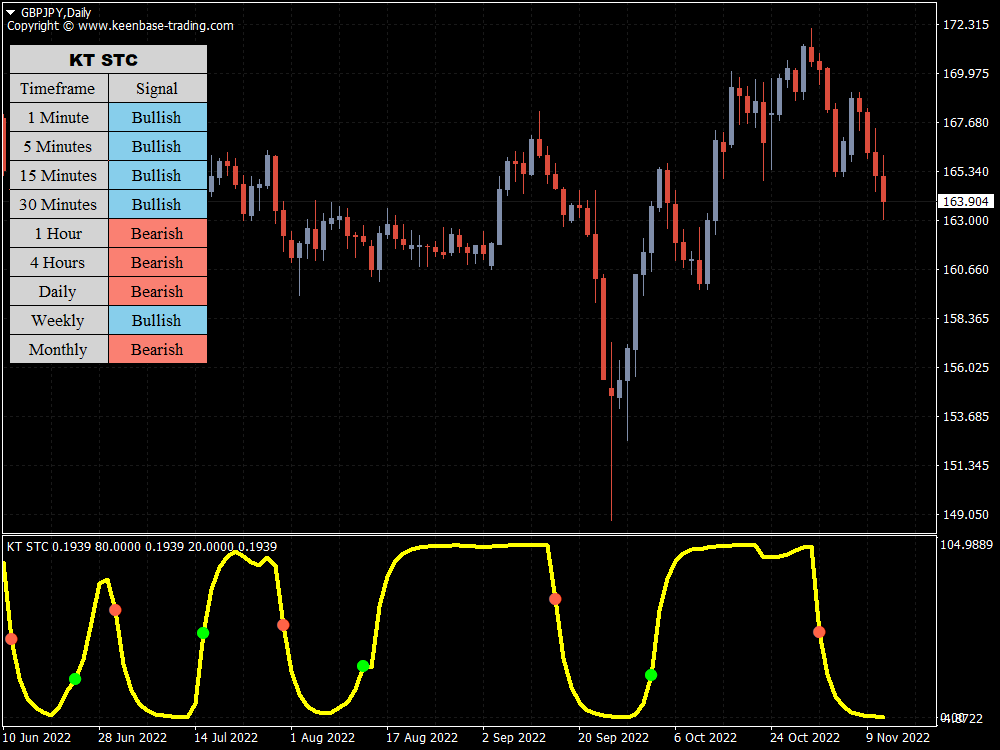Click the 167.680 price scale label
The image size is (1000, 750).
point(966,122)
